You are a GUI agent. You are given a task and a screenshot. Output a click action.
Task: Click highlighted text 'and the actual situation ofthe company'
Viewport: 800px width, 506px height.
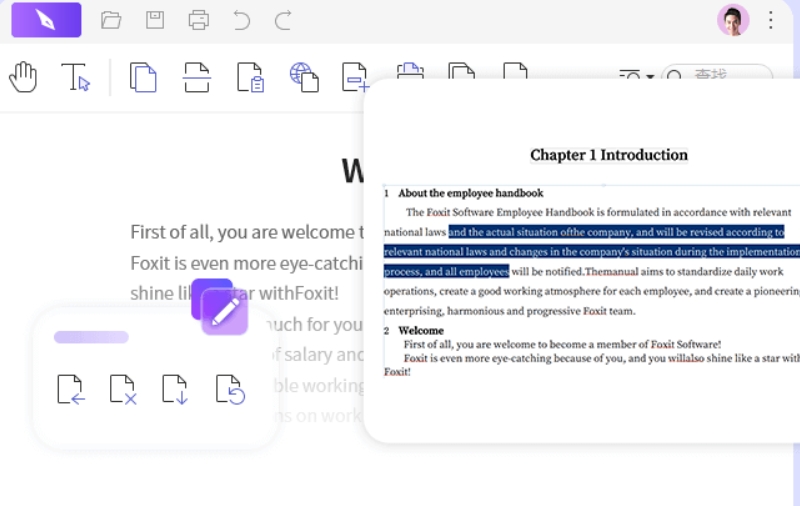tap(541, 232)
